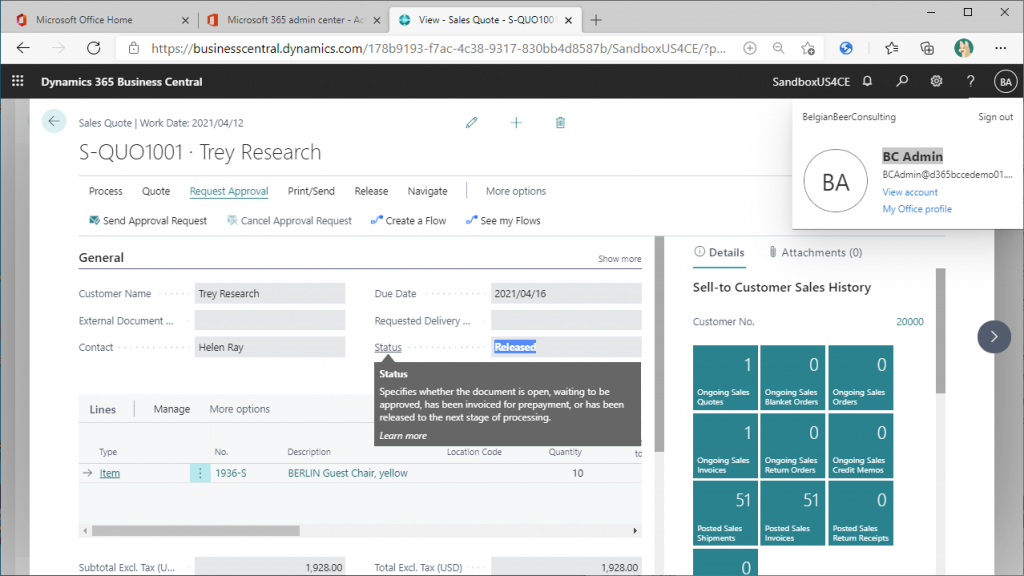Click the BERLIN Guest Chair, yellow description
This screenshot has width=1024, height=576.
(347, 473)
